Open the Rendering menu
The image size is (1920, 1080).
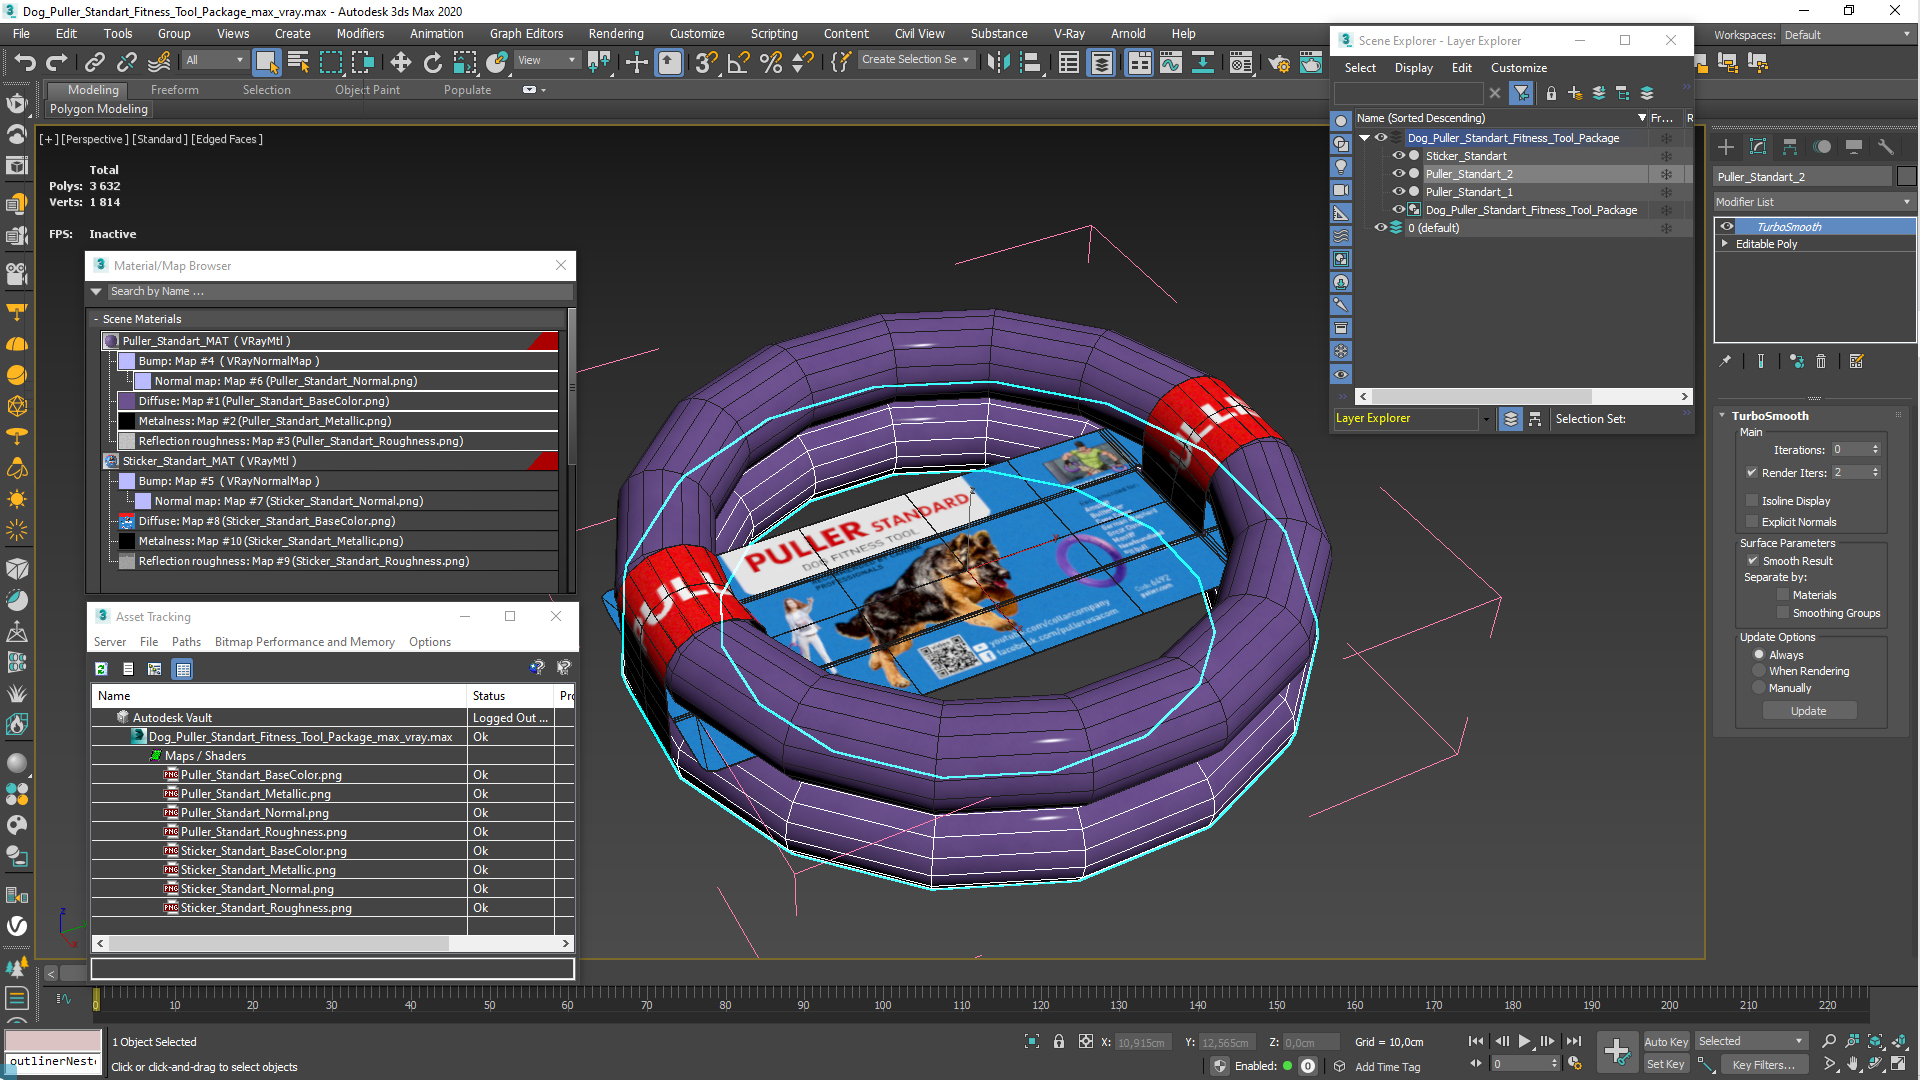[616, 33]
